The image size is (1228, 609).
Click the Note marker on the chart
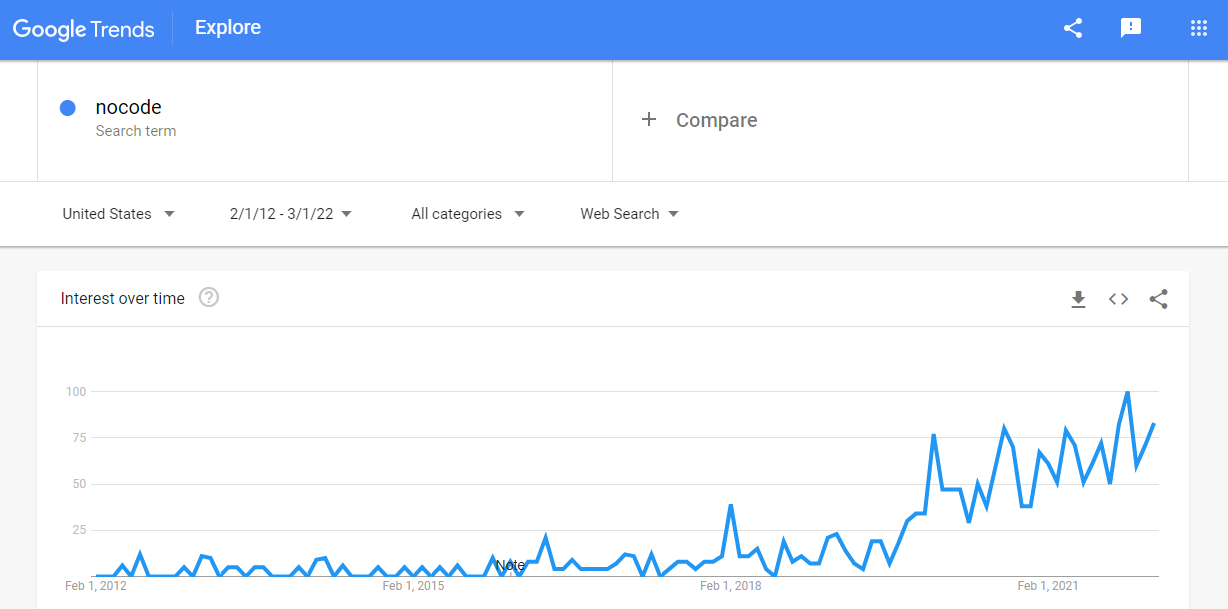510,565
